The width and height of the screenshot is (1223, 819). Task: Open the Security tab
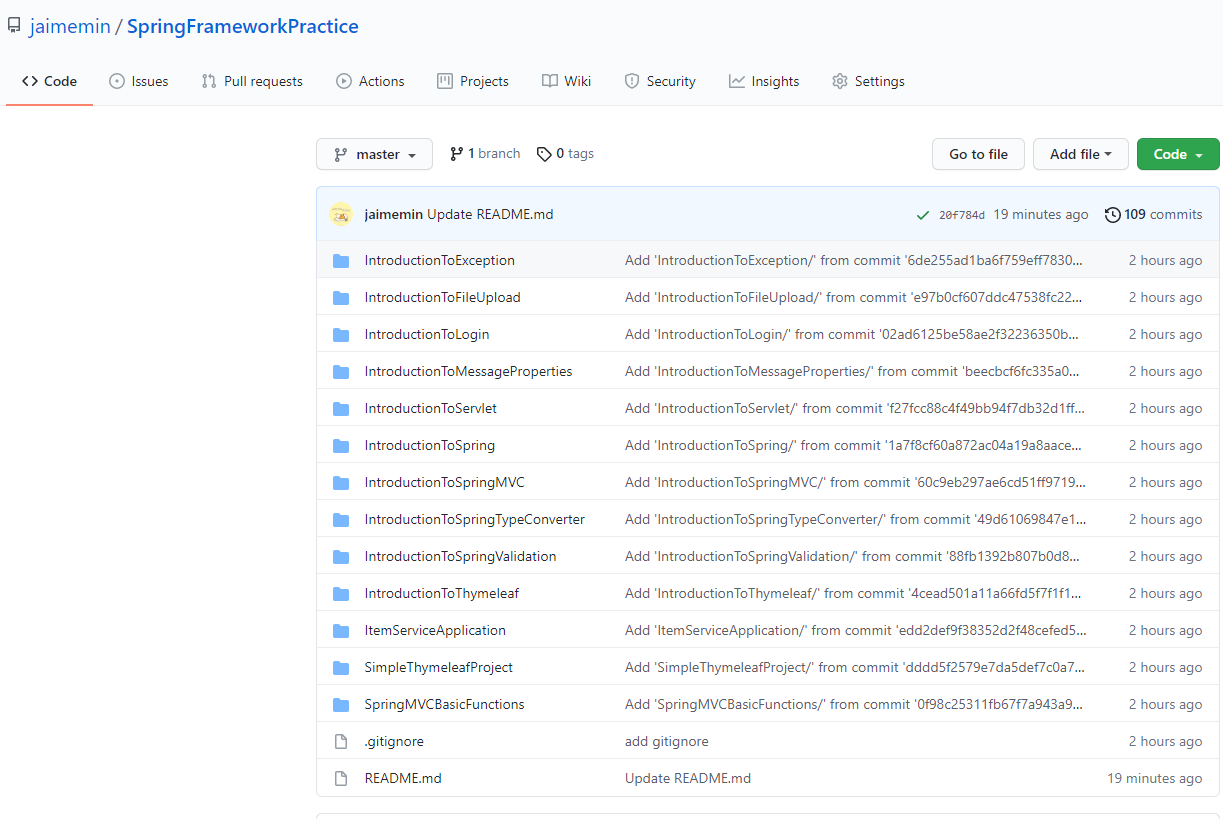pos(660,82)
